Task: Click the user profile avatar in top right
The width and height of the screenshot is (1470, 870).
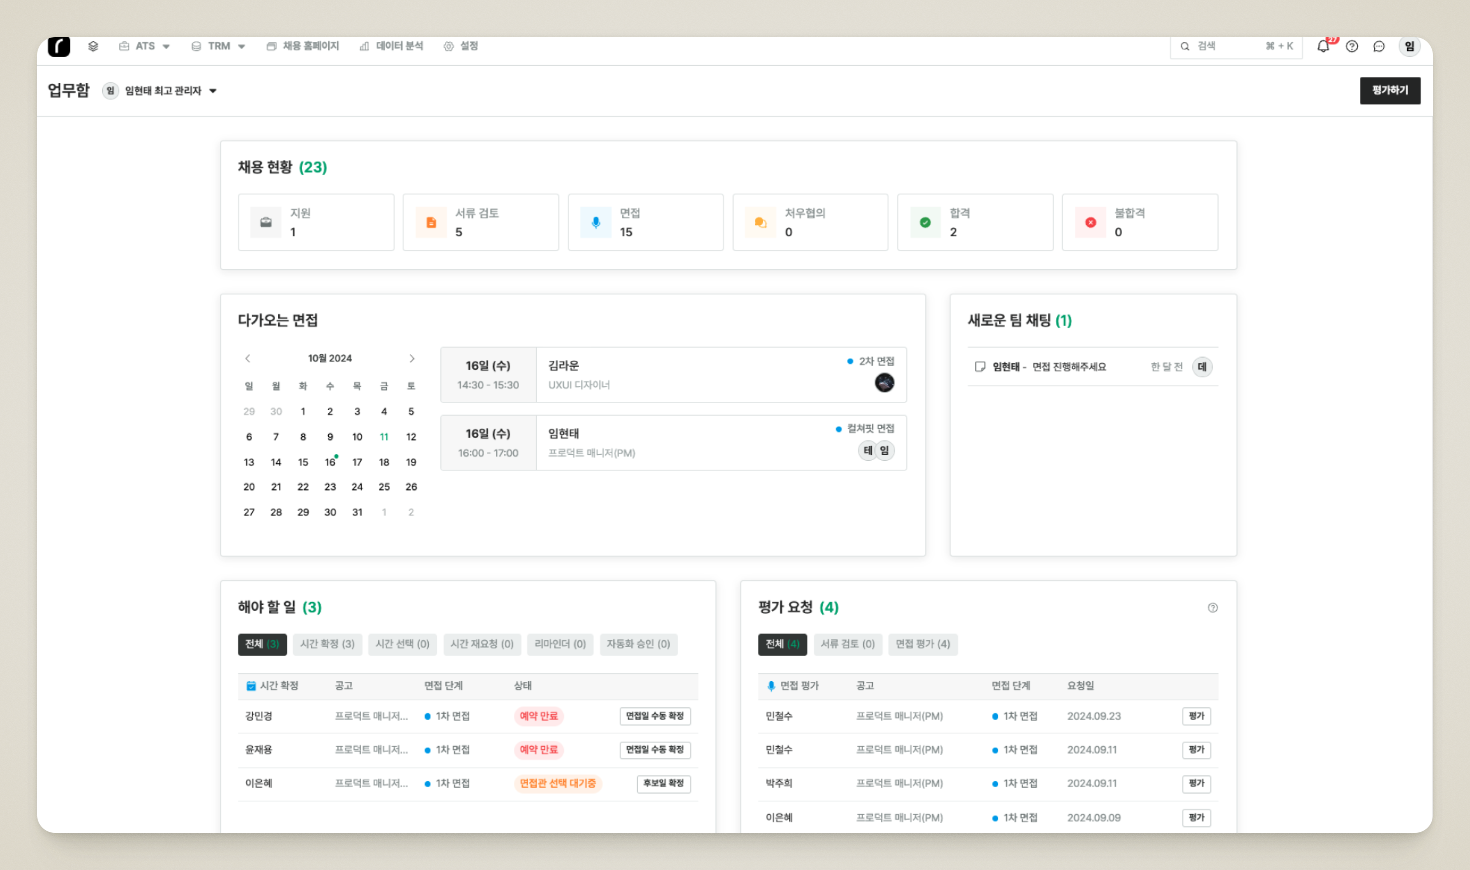Action: (x=1409, y=46)
